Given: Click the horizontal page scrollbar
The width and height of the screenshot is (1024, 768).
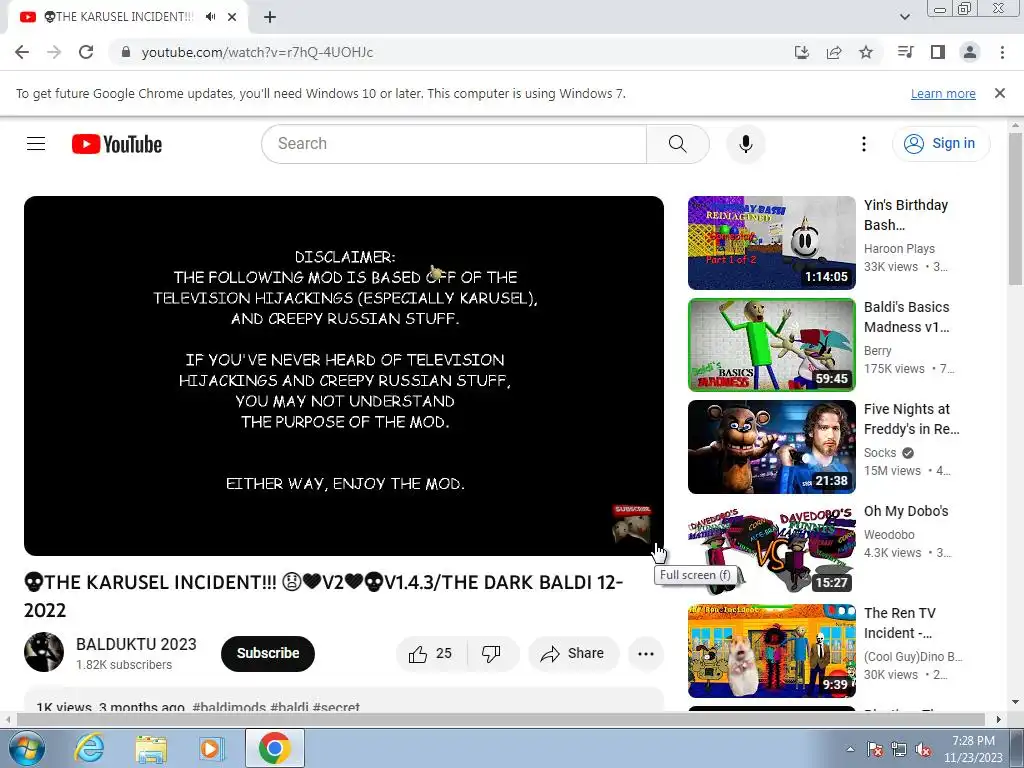Looking at the screenshot, I should [500, 719].
